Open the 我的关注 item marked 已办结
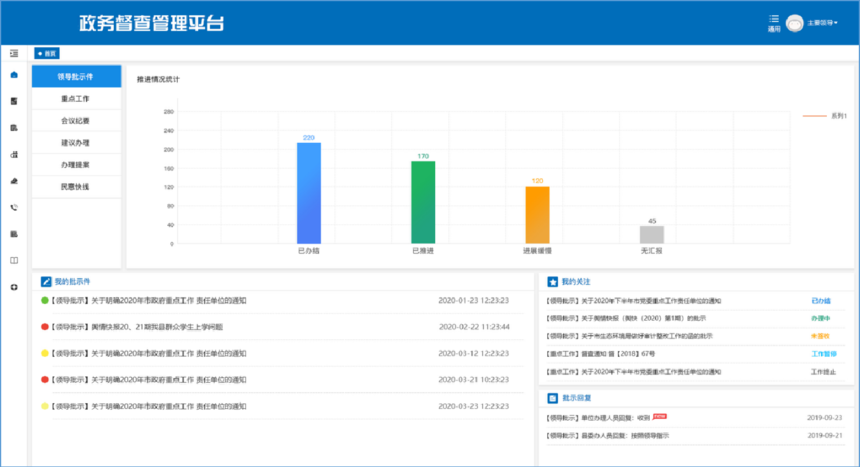Screen dimensions: 860x467 633,301
